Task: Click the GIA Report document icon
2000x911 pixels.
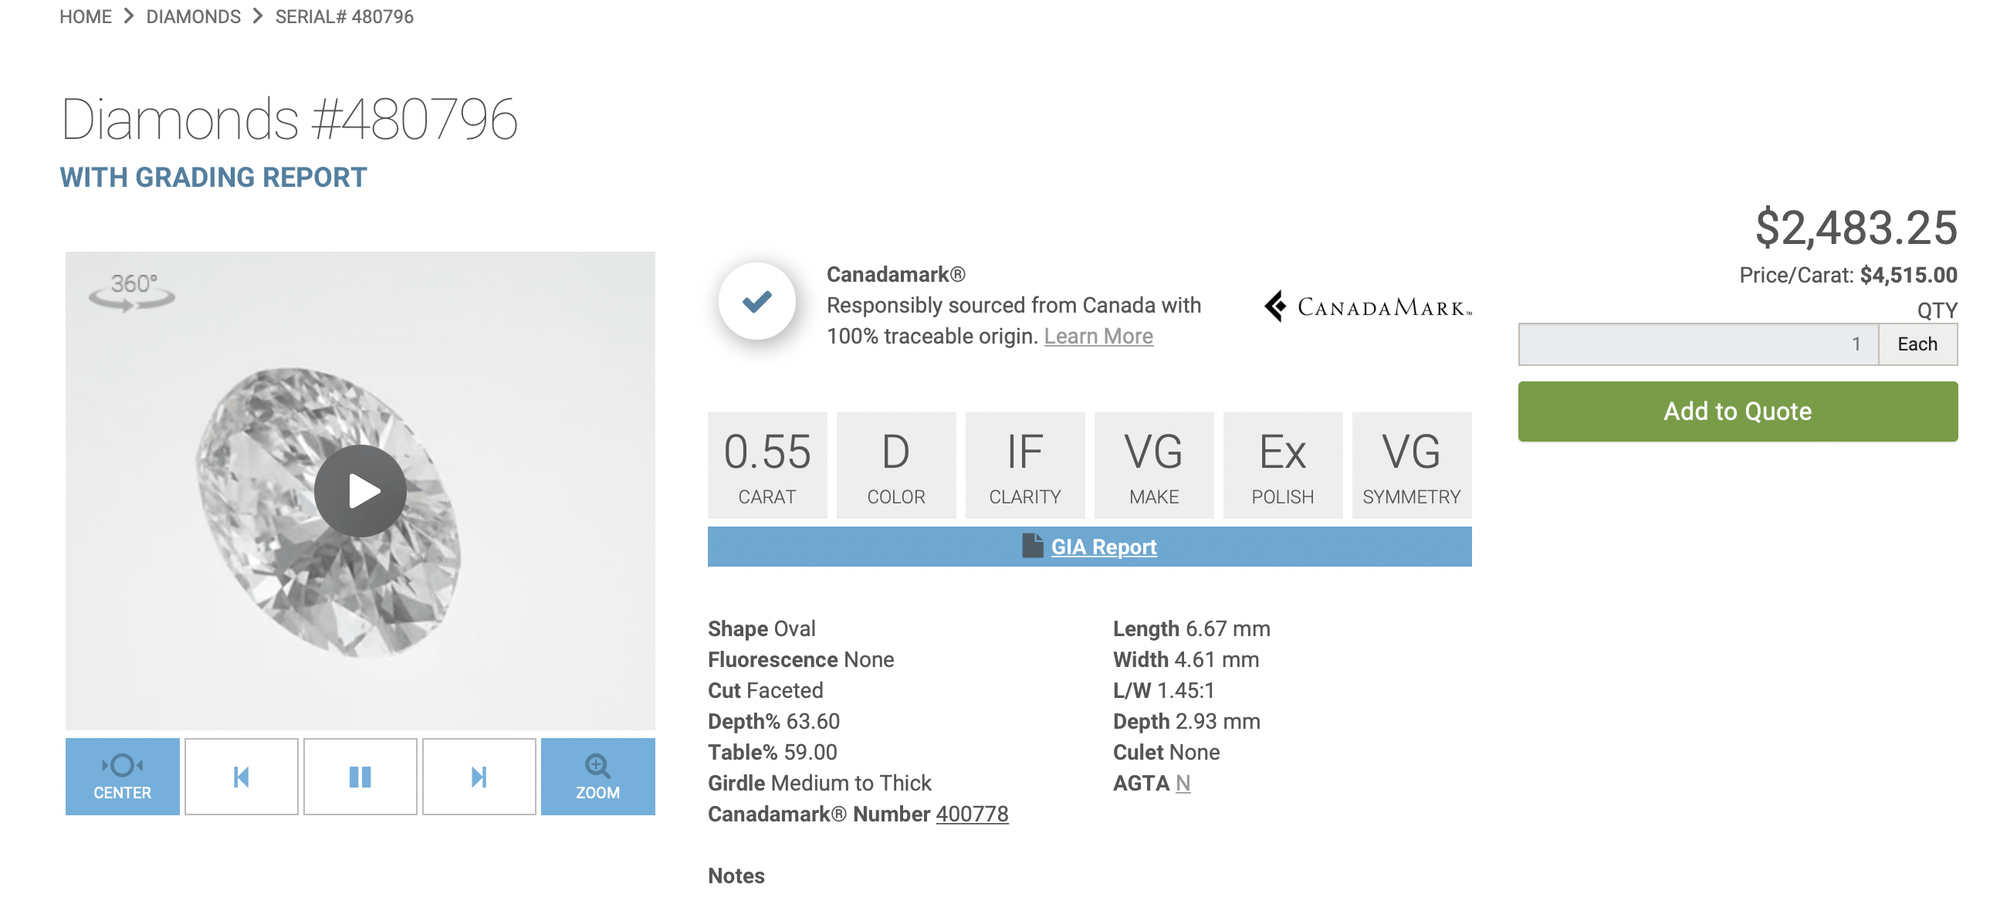Action: (1032, 546)
